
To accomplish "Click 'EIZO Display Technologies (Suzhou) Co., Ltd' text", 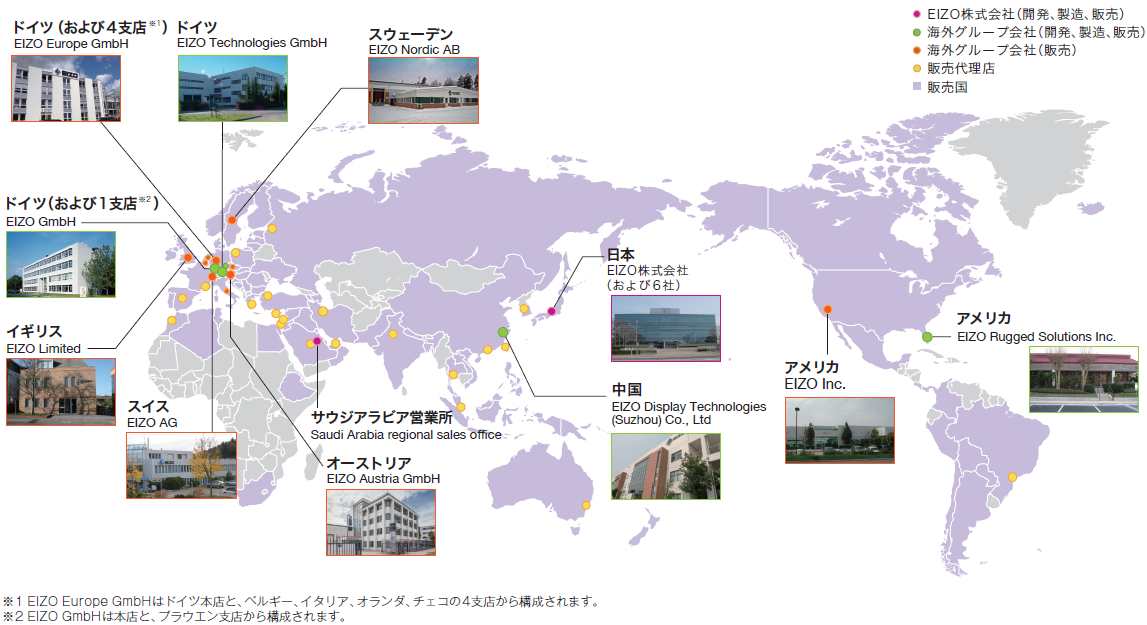I will coord(689,413).
